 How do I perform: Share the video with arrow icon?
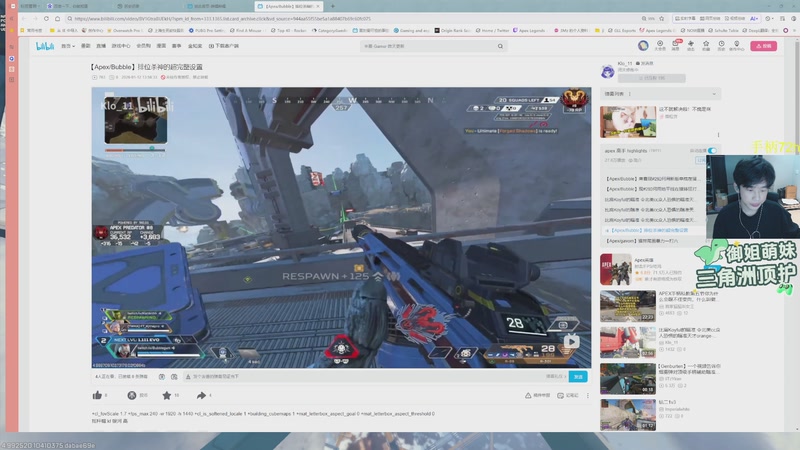pos(201,395)
